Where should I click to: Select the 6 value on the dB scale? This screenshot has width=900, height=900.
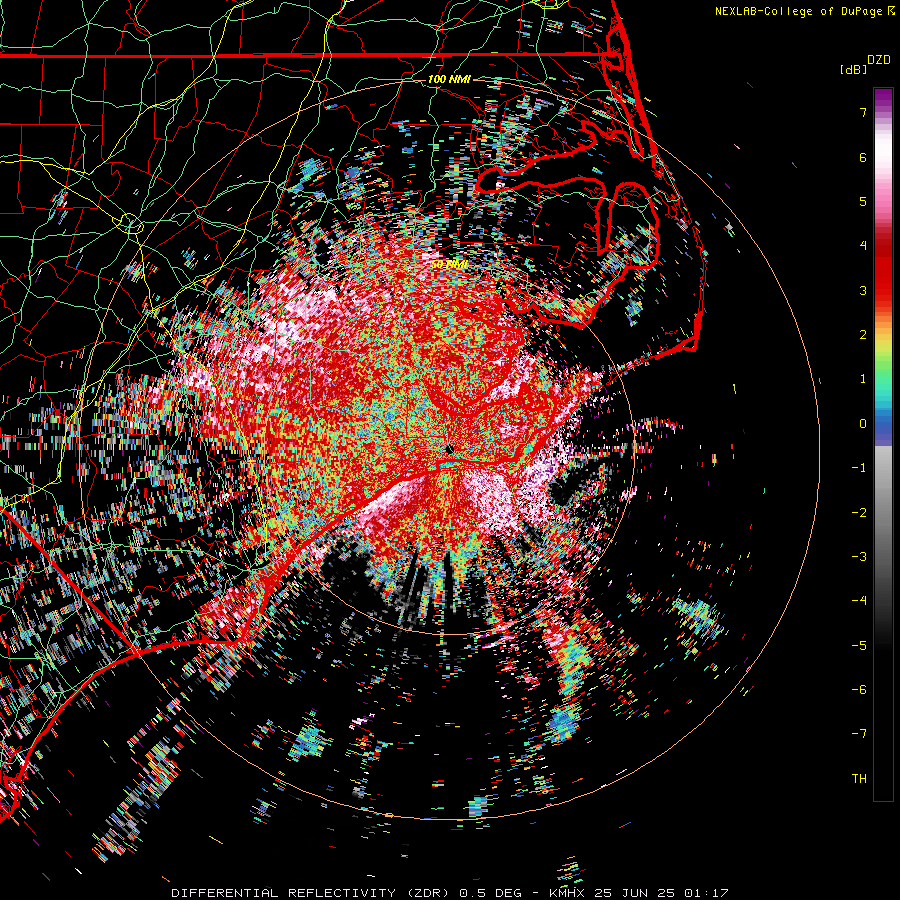click(x=863, y=157)
